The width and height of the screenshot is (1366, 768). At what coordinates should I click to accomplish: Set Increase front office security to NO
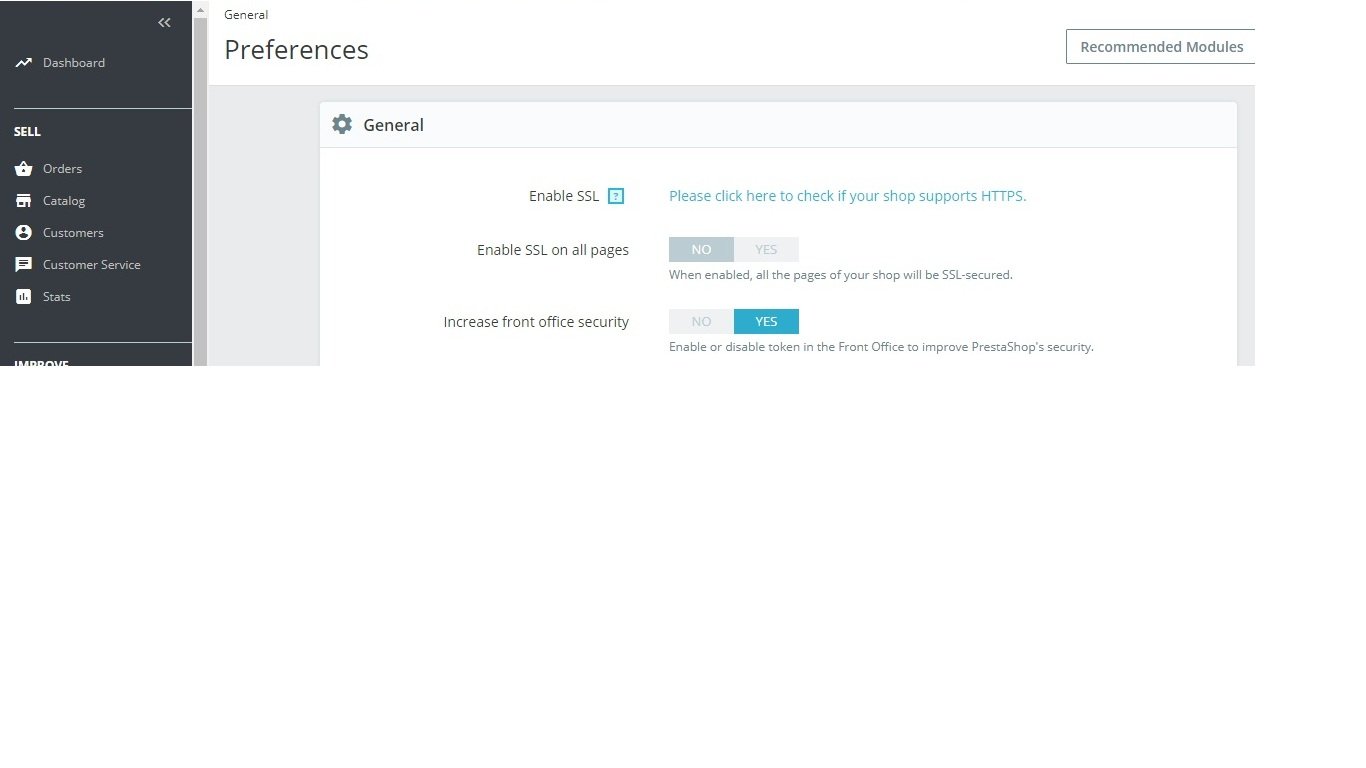pyautogui.click(x=701, y=322)
